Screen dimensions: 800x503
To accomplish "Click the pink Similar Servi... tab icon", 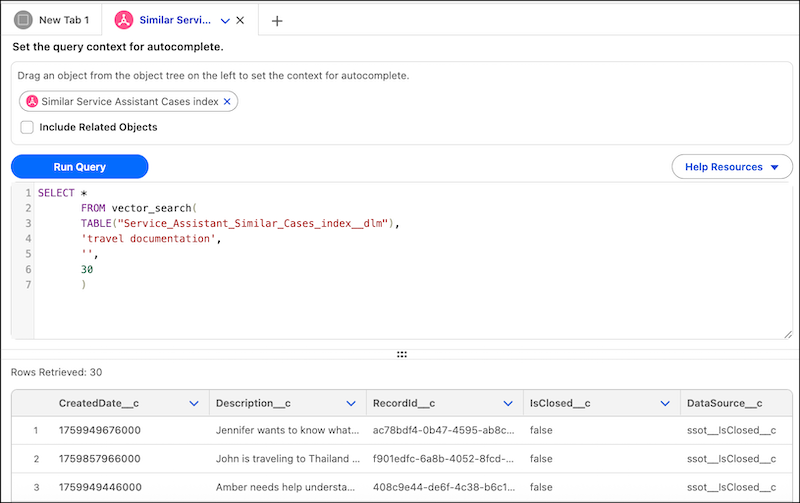I will (x=123, y=20).
